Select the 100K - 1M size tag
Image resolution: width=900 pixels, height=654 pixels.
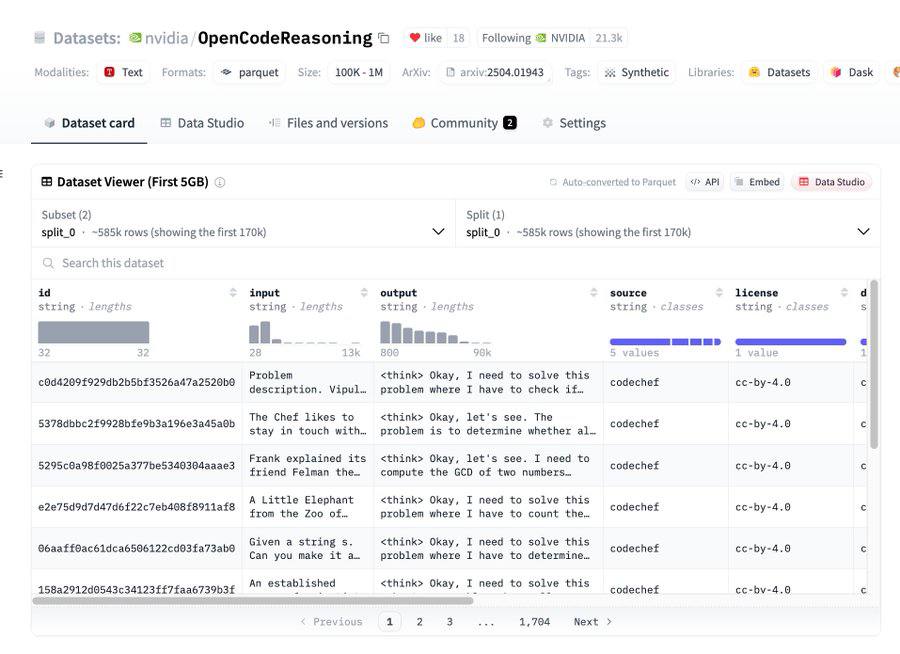pos(359,72)
